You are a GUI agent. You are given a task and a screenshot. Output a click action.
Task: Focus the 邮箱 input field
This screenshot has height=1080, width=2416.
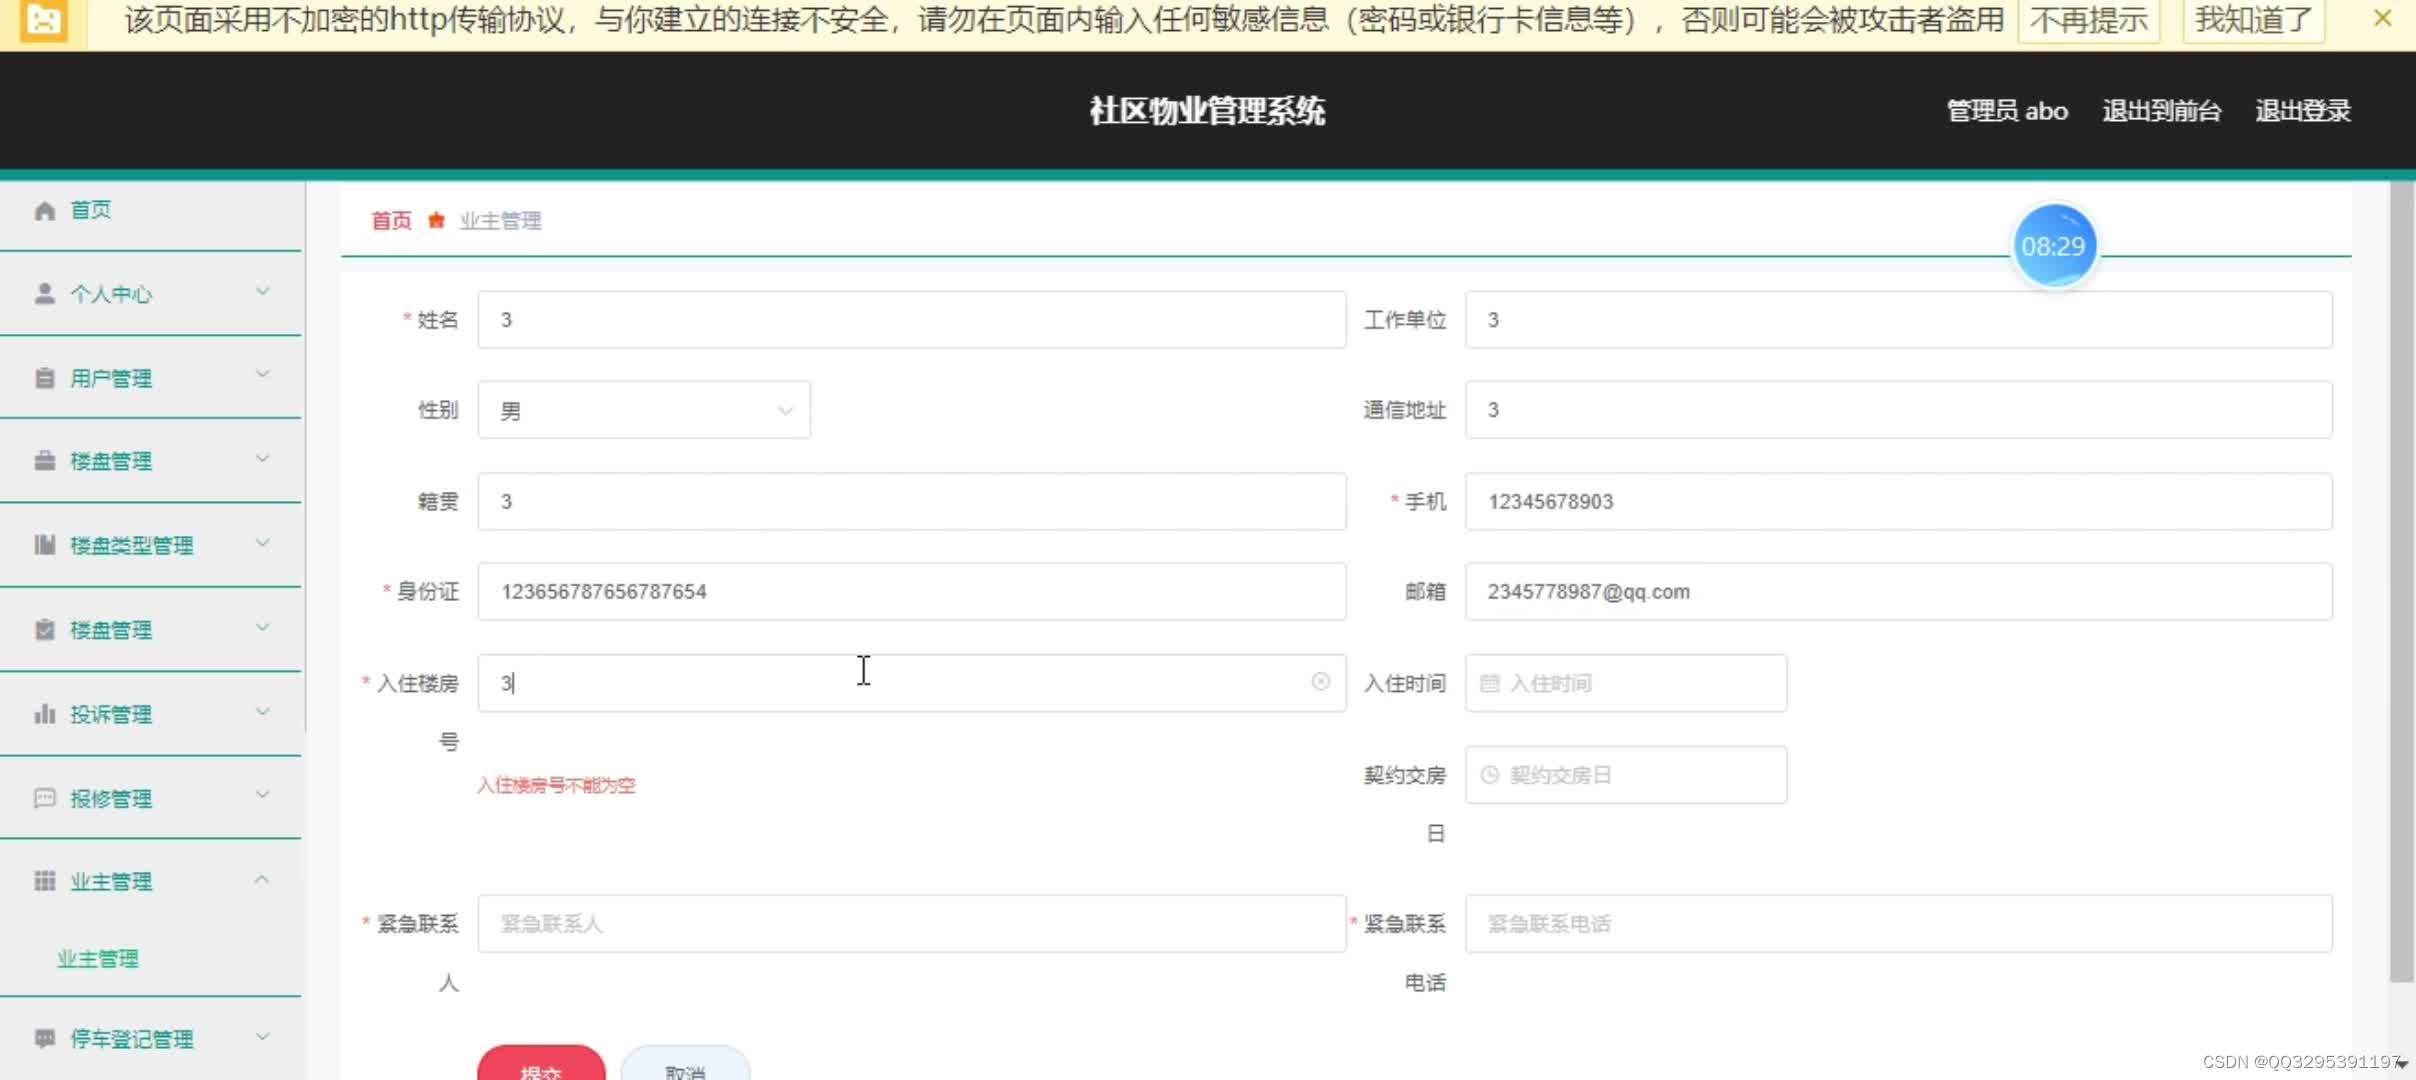[1899, 591]
